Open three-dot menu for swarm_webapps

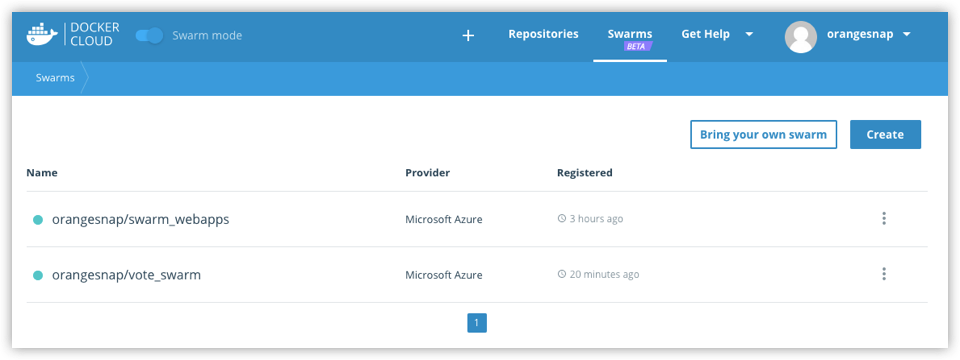[883, 219]
